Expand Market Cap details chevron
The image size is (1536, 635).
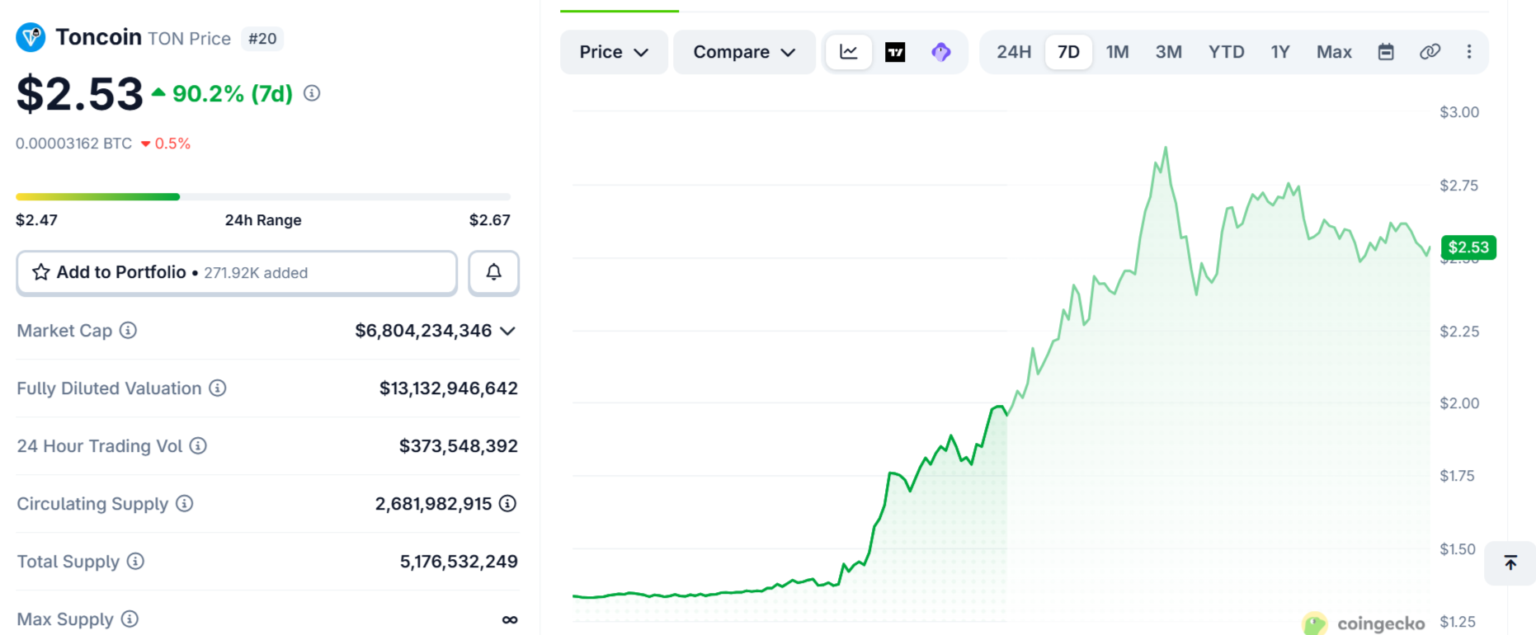pos(508,331)
